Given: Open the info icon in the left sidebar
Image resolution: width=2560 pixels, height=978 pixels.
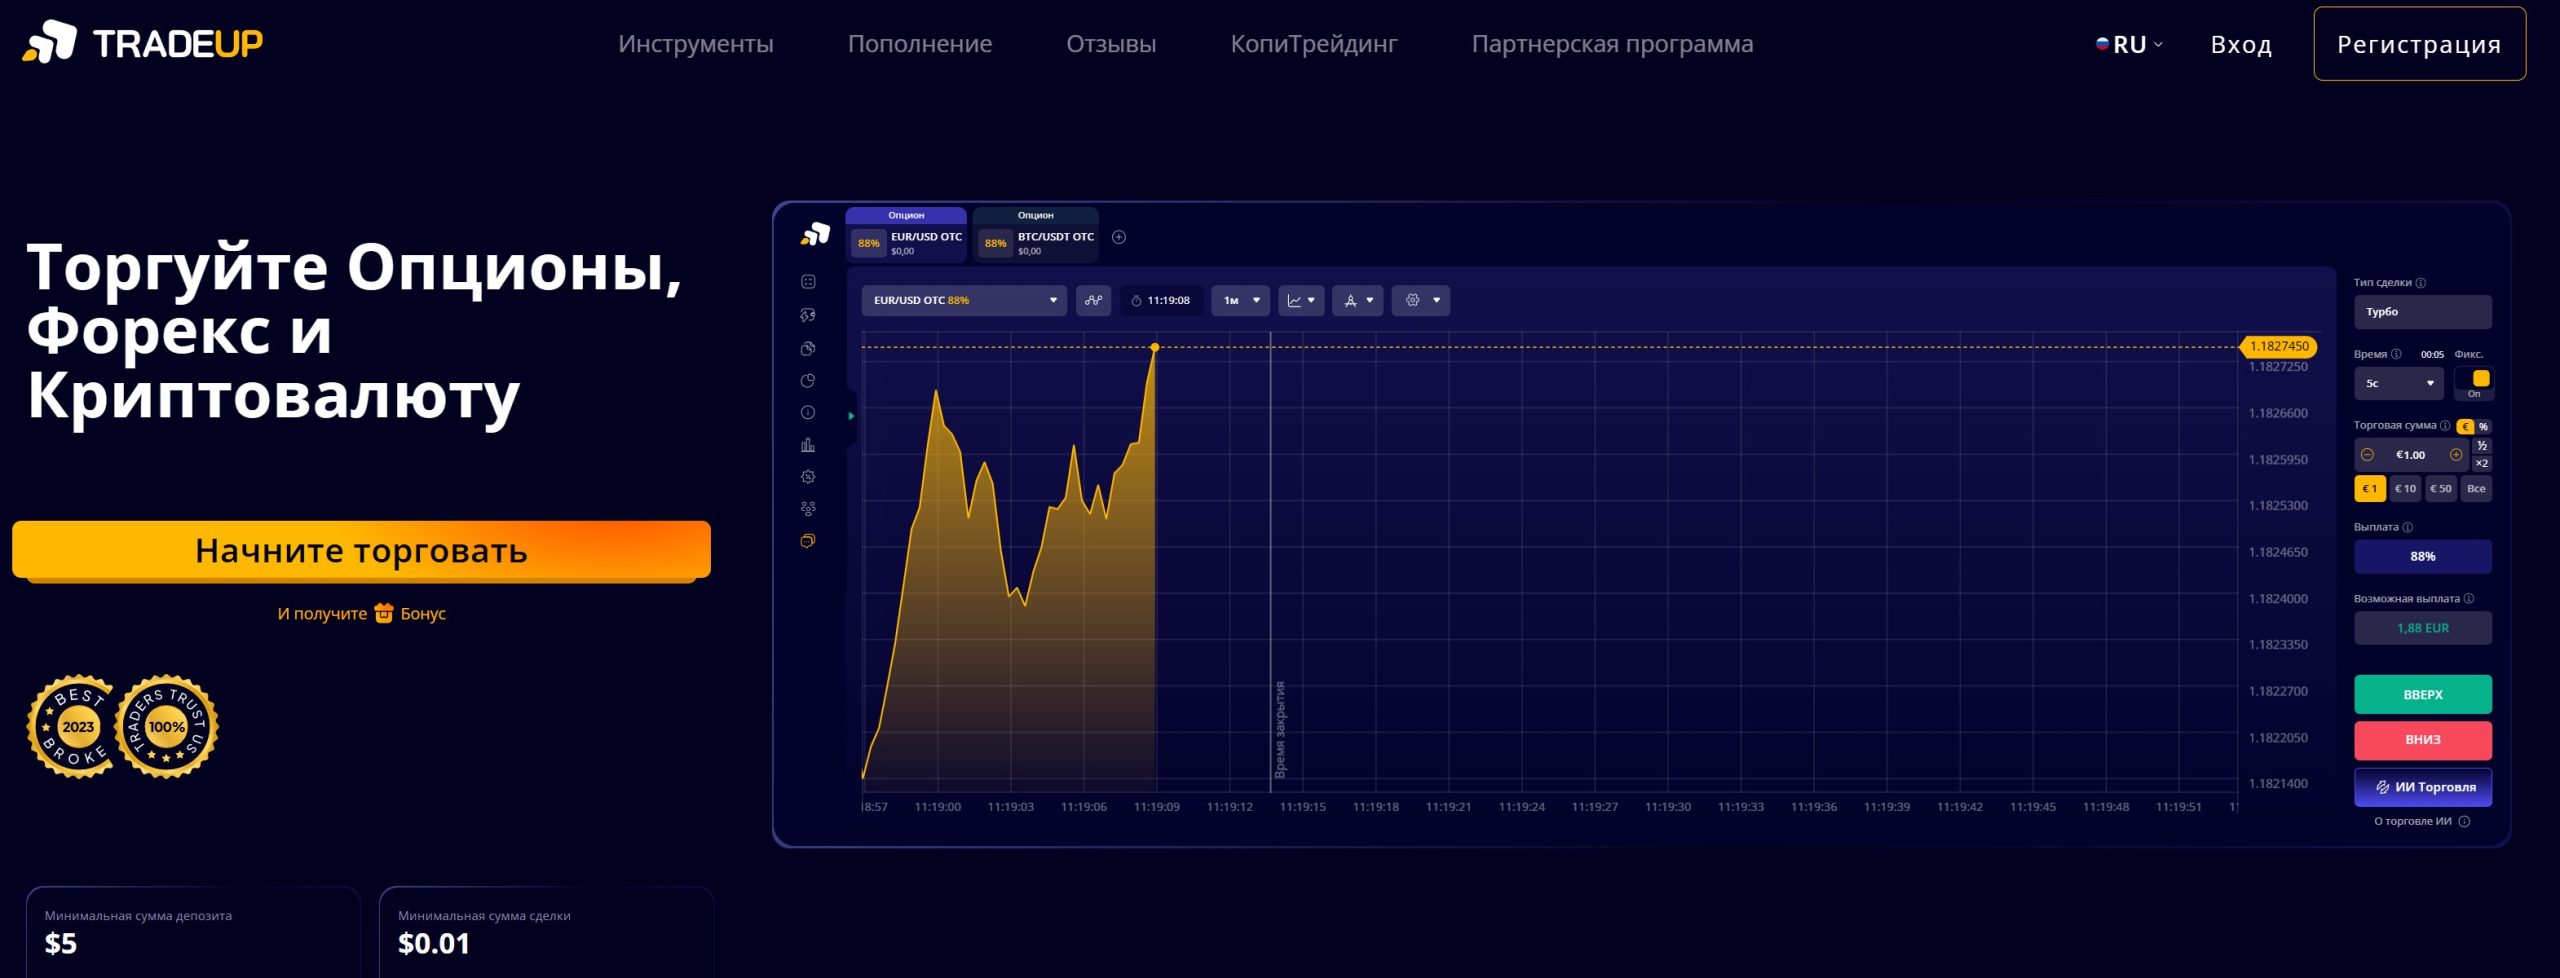Looking at the screenshot, I should tap(808, 413).
